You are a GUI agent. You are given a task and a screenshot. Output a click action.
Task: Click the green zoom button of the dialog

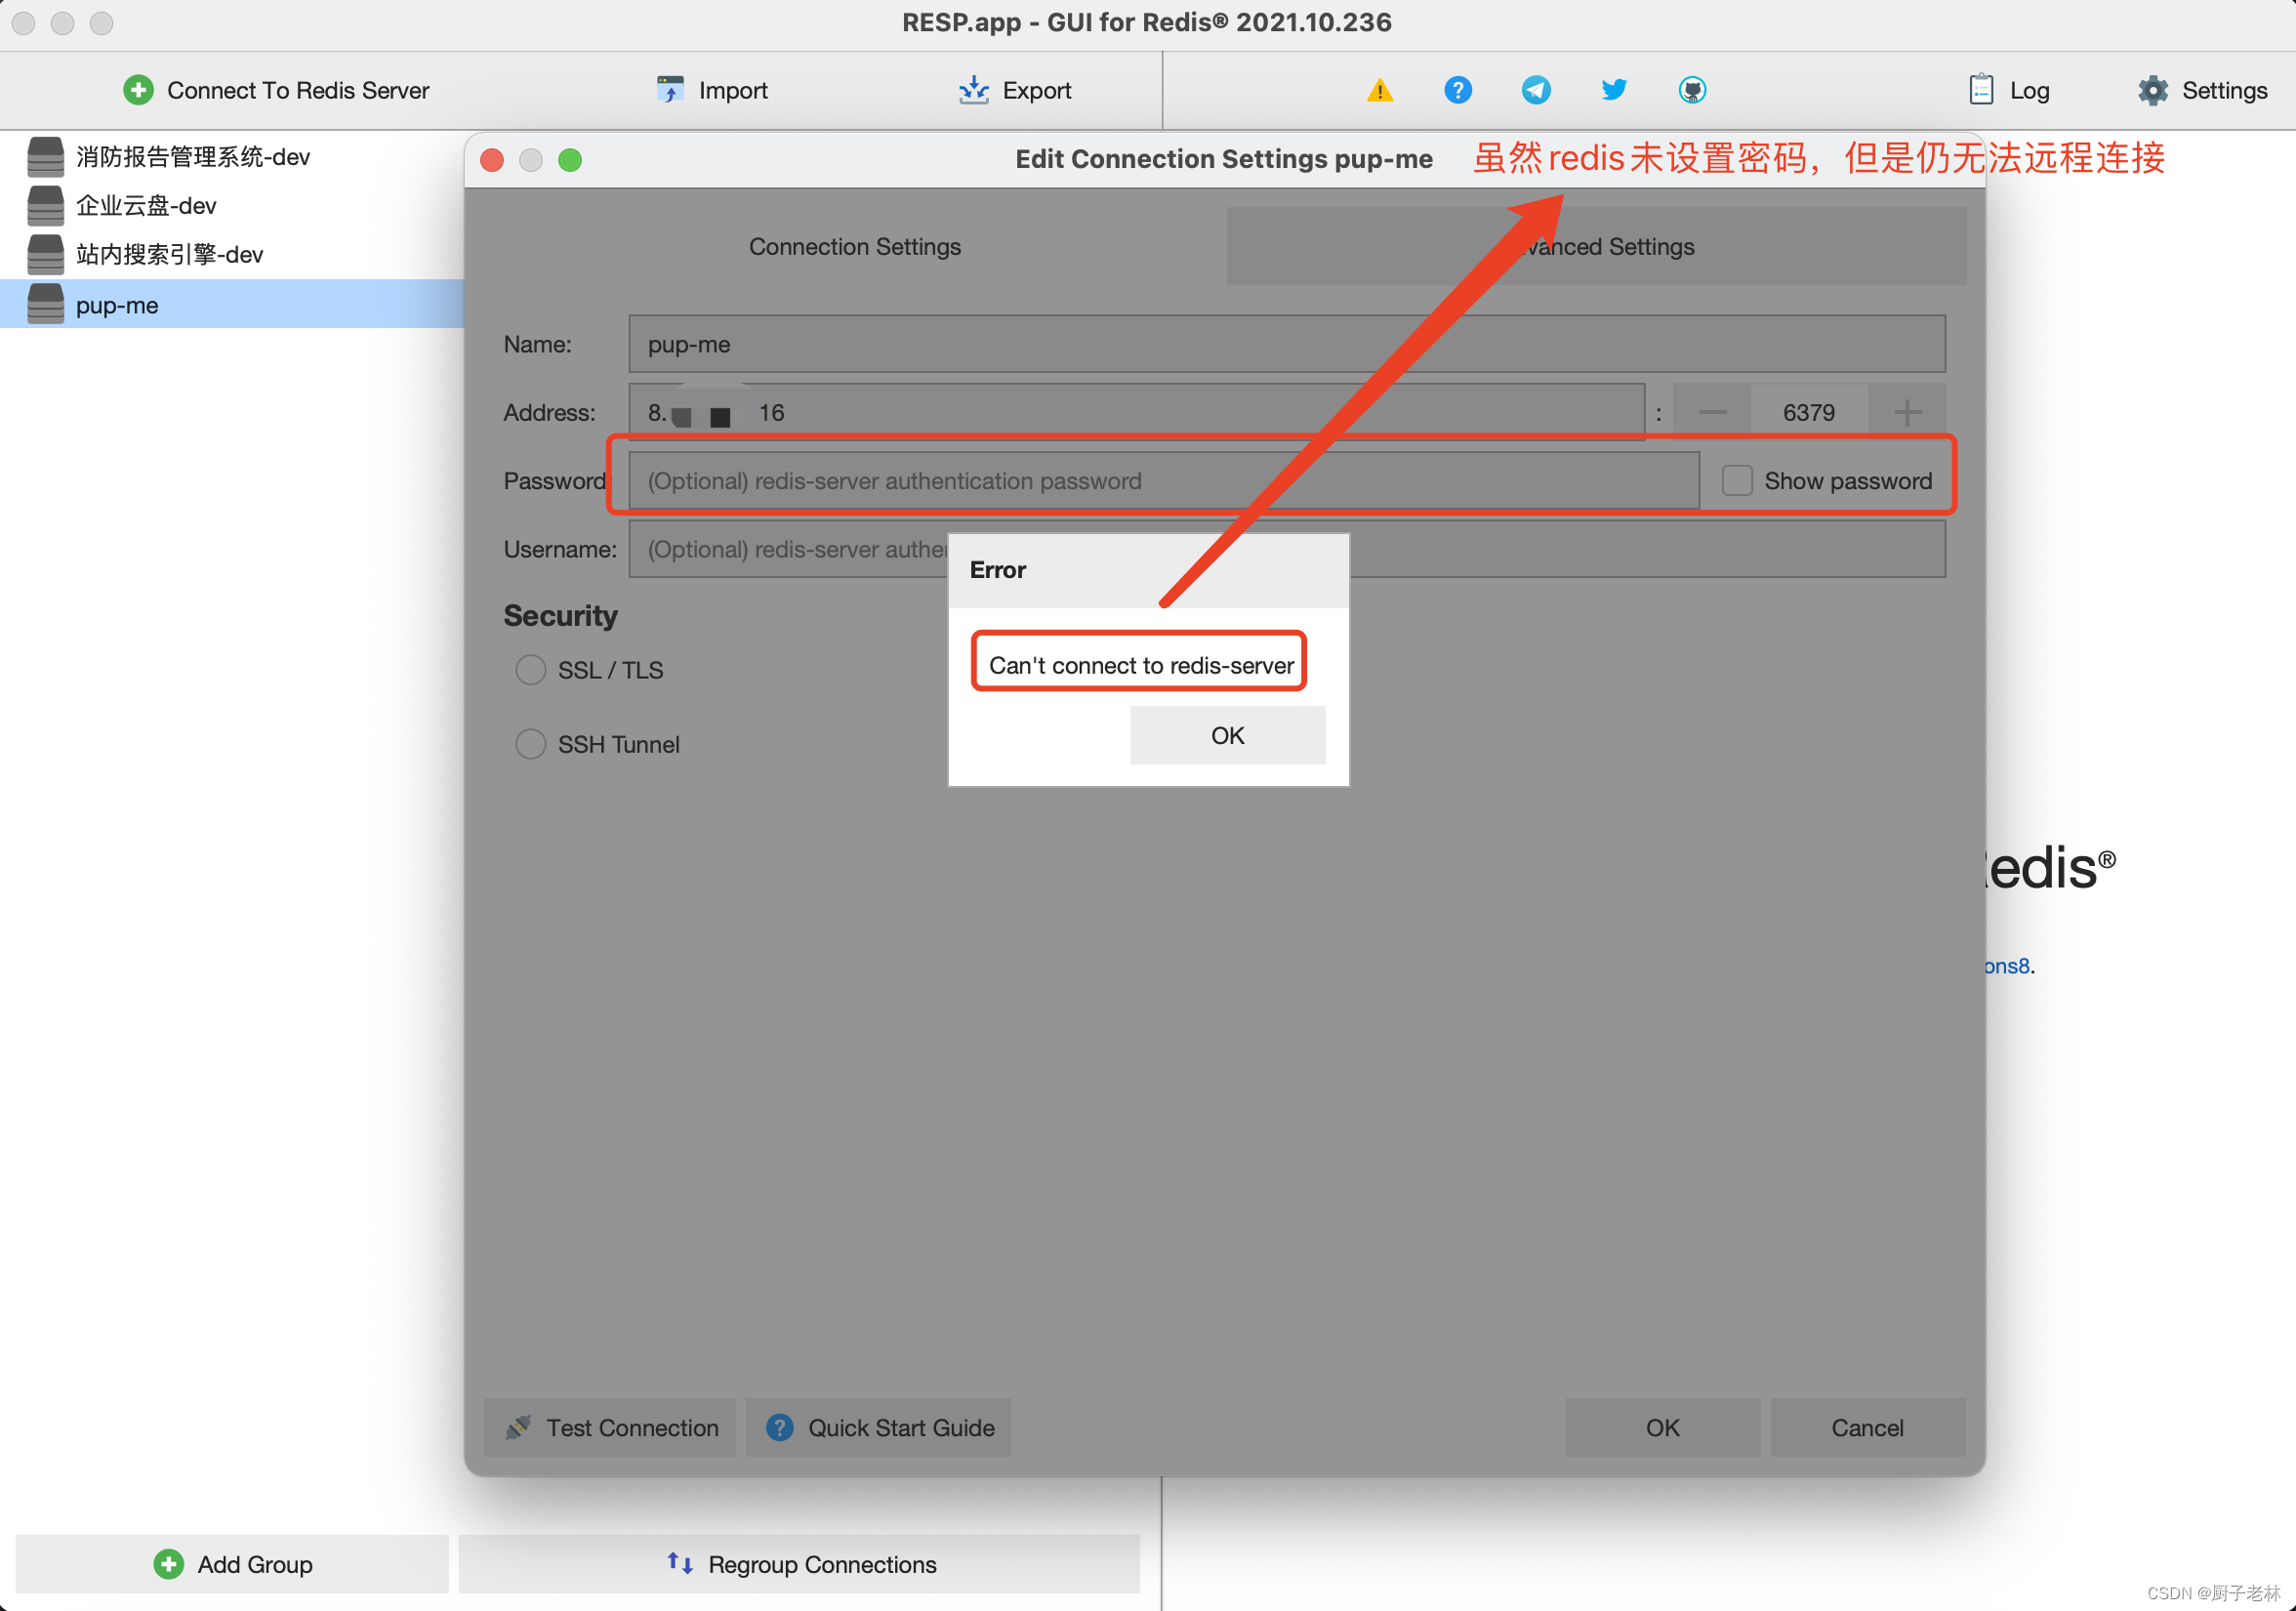(x=570, y=159)
